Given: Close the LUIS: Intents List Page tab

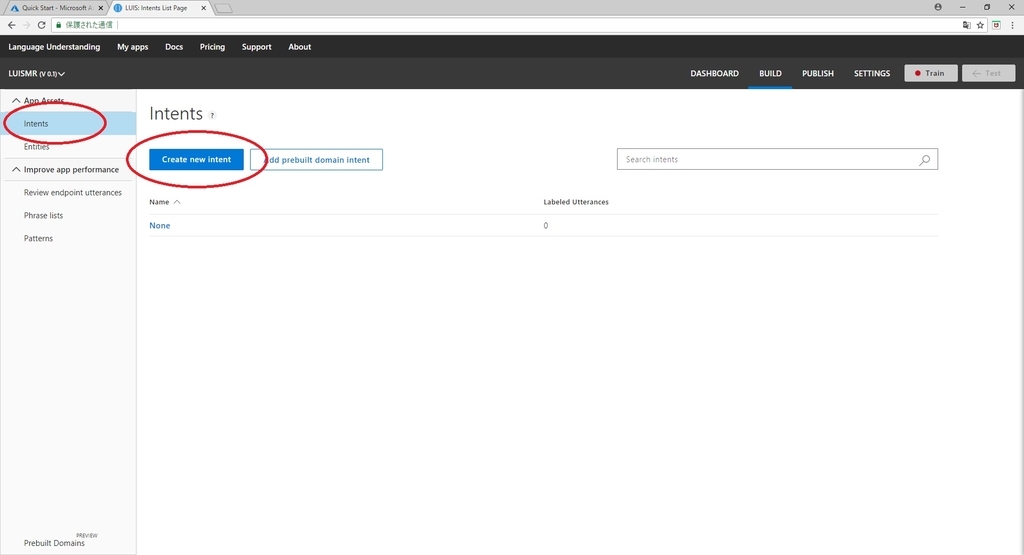Looking at the screenshot, I should click(x=203, y=8).
